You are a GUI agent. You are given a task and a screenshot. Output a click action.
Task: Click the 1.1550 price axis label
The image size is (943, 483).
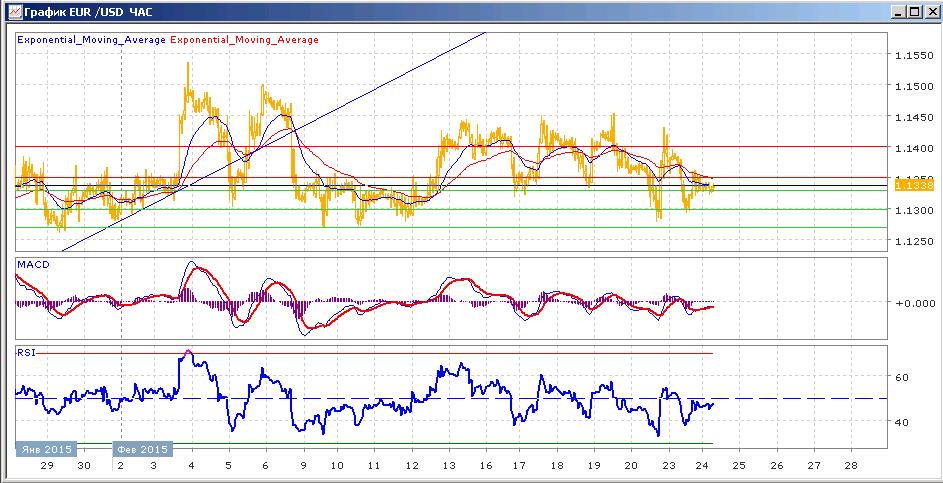click(914, 55)
